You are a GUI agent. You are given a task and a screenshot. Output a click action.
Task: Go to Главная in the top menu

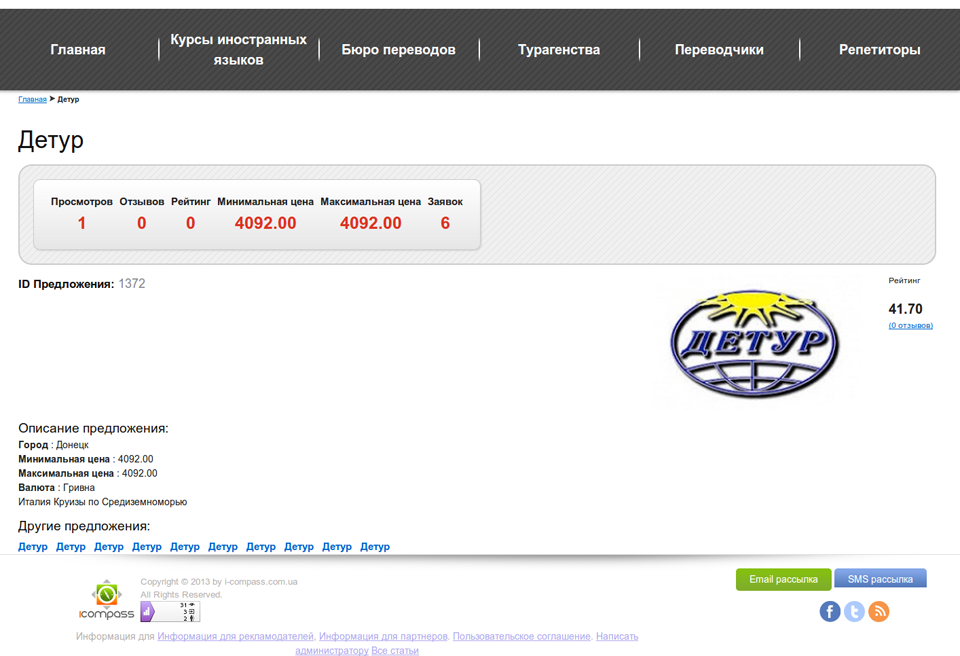[78, 50]
